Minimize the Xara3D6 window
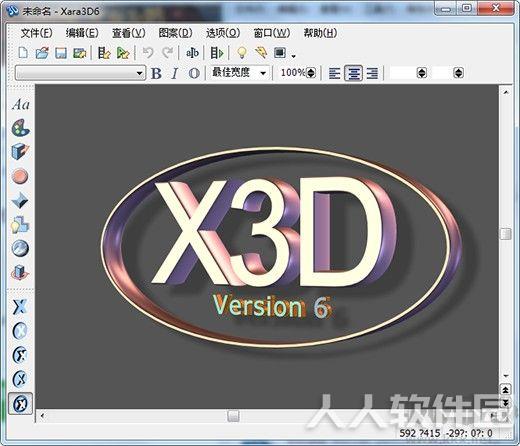 tap(445, 9)
